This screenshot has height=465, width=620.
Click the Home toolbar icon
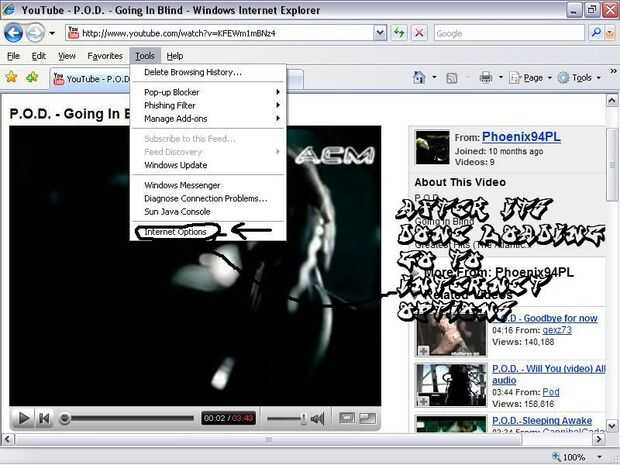419,78
